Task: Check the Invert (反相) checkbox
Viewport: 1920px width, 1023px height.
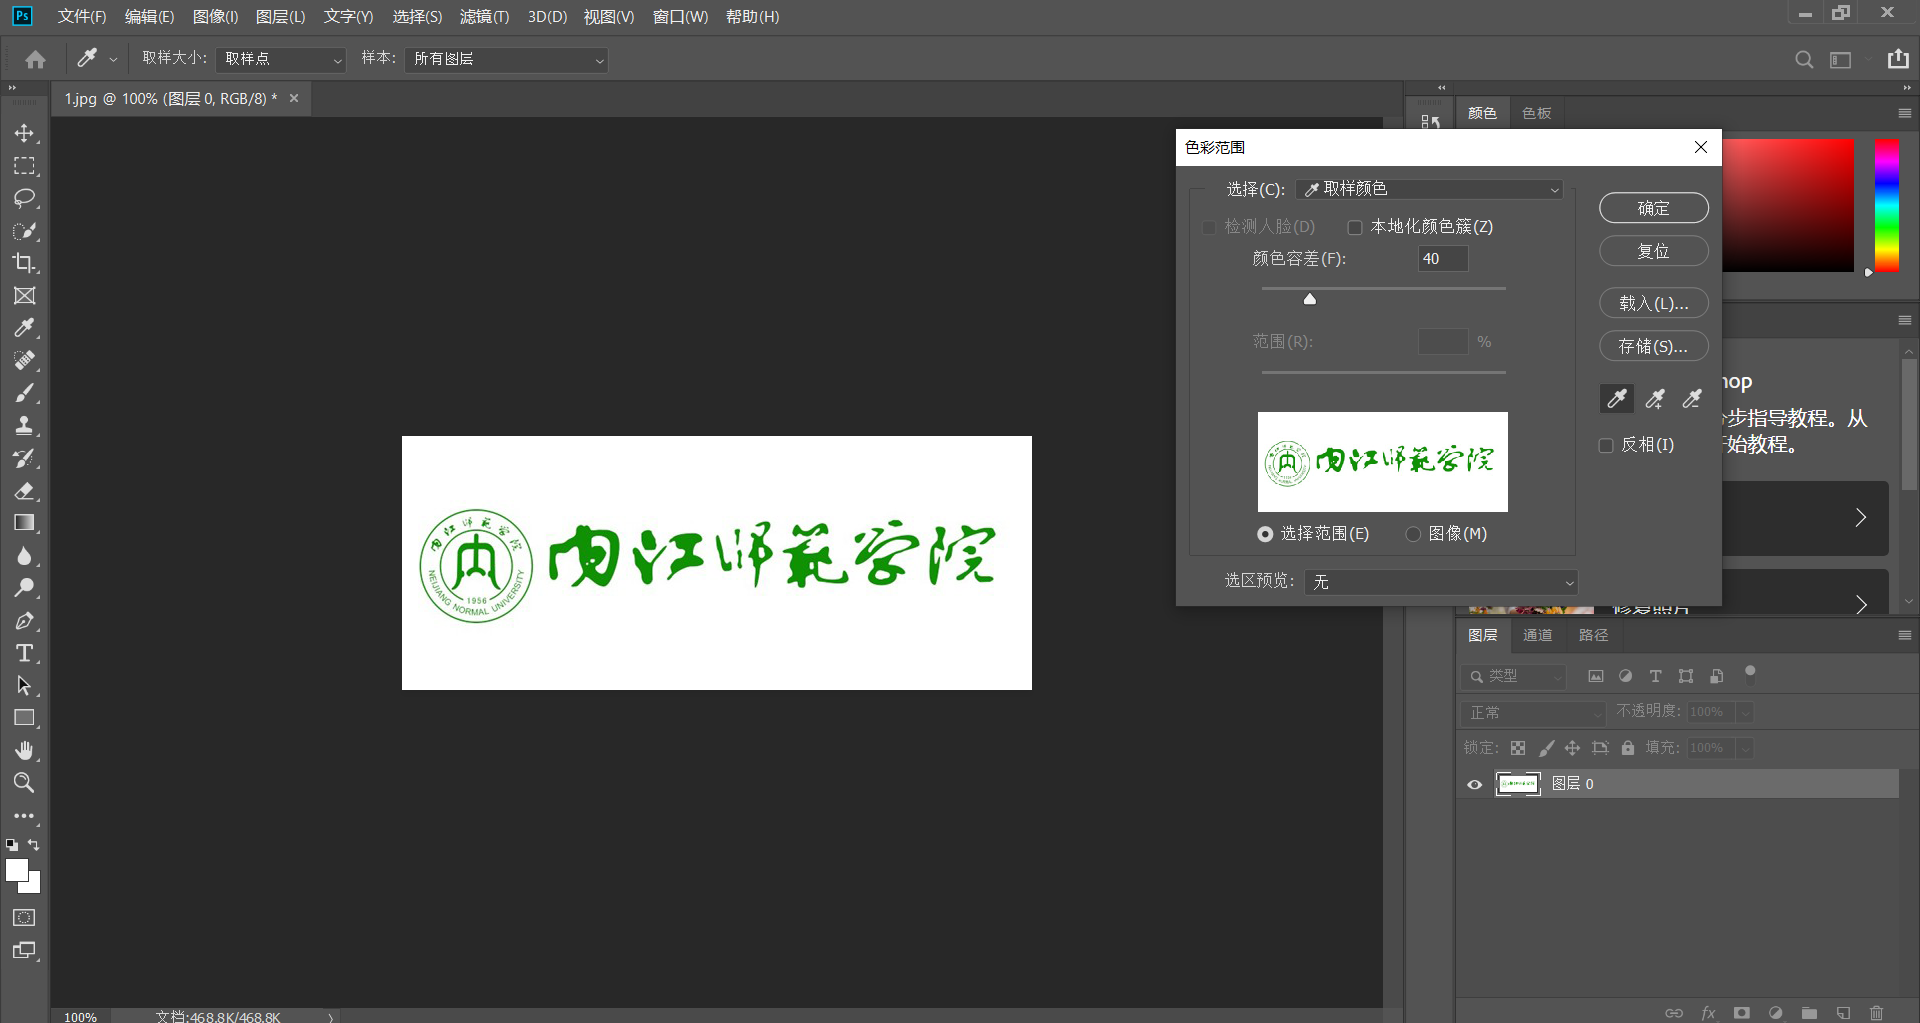Action: click(1606, 445)
